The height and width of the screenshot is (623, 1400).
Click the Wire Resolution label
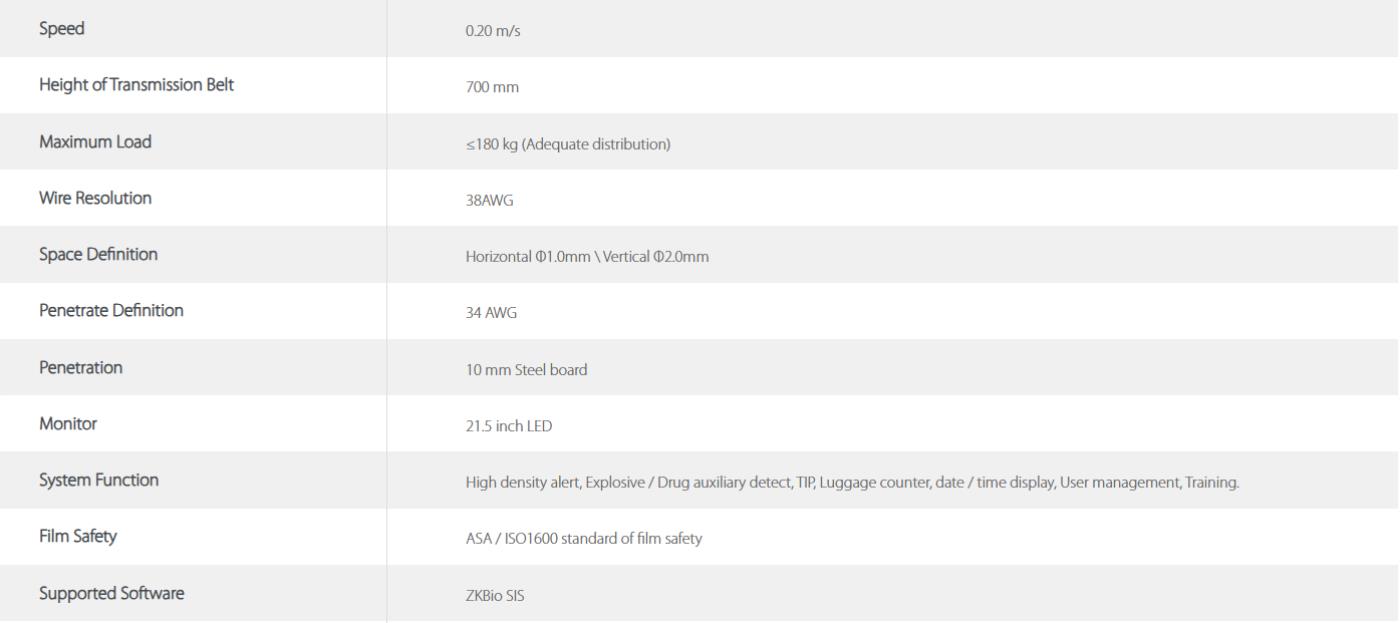[x=95, y=198]
